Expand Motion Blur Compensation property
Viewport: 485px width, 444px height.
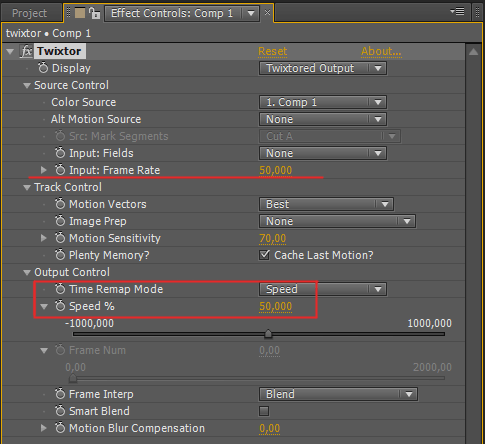(x=44, y=428)
